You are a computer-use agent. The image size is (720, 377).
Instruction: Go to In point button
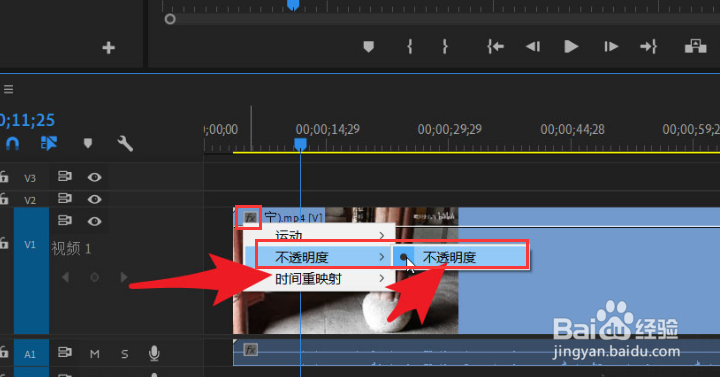click(495, 46)
